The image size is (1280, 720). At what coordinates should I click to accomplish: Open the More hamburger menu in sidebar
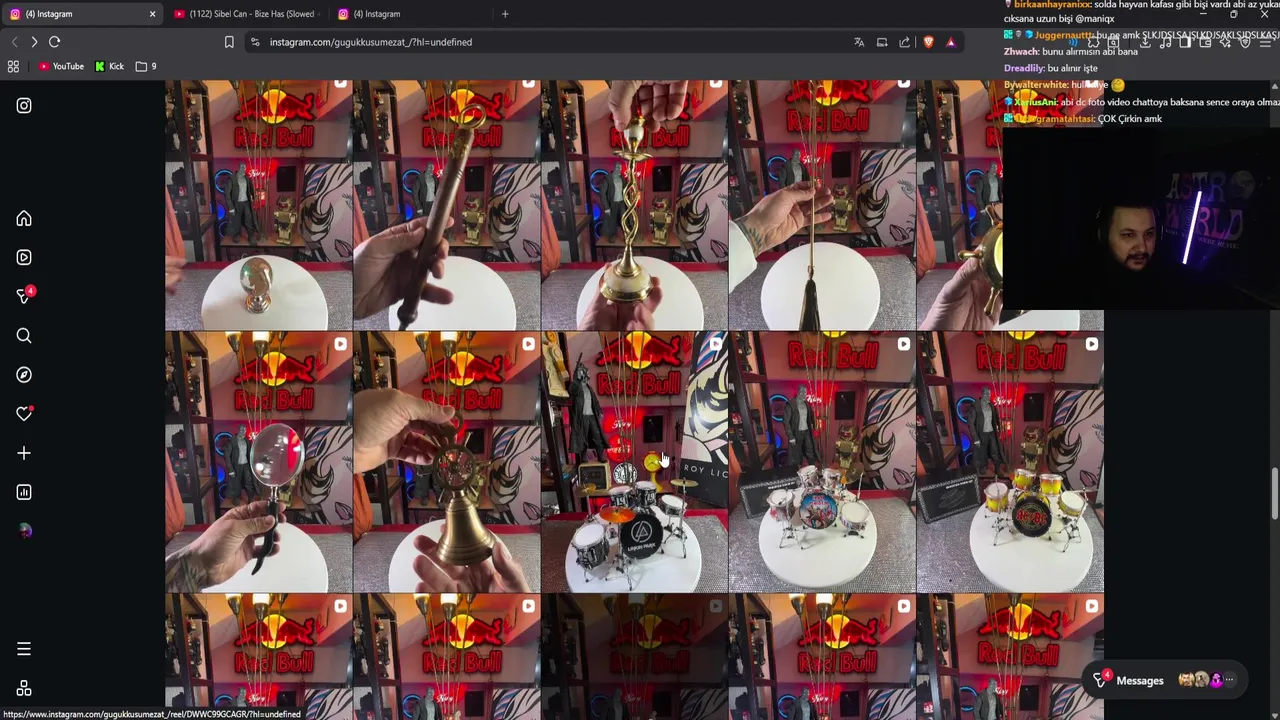pyautogui.click(x=24, y=650)
